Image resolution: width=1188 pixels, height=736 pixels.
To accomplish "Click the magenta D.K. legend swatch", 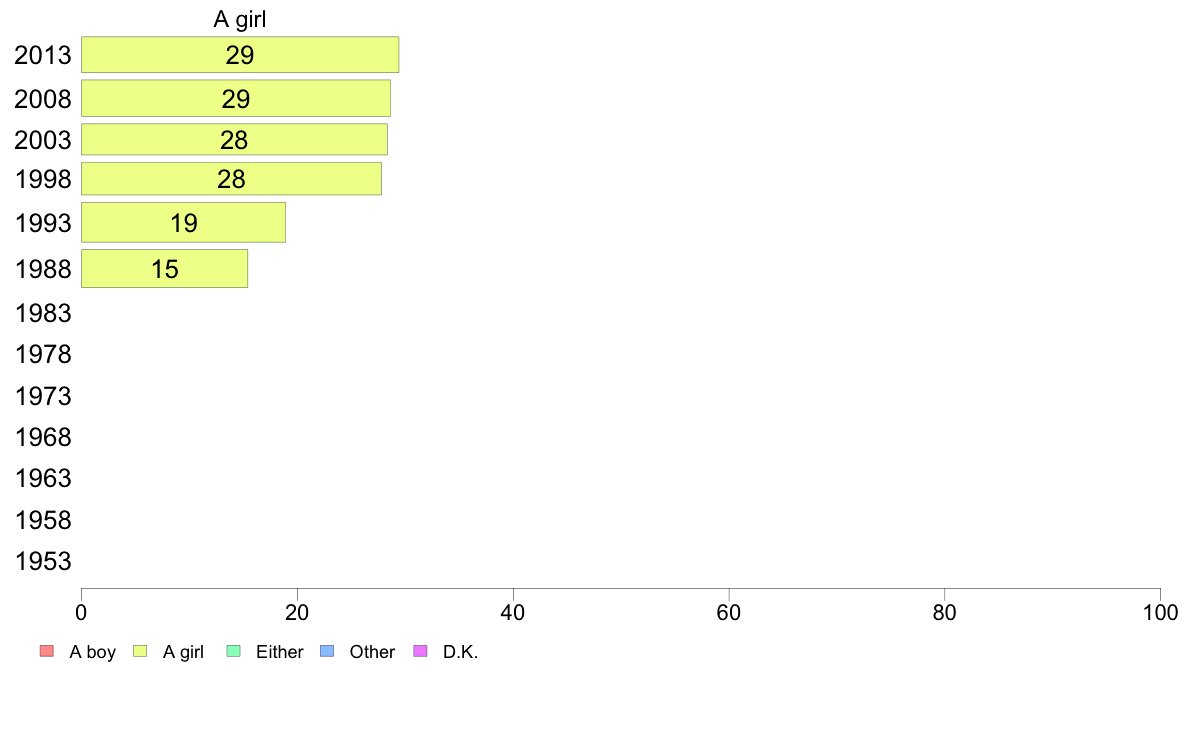I will tap(420, 651).
